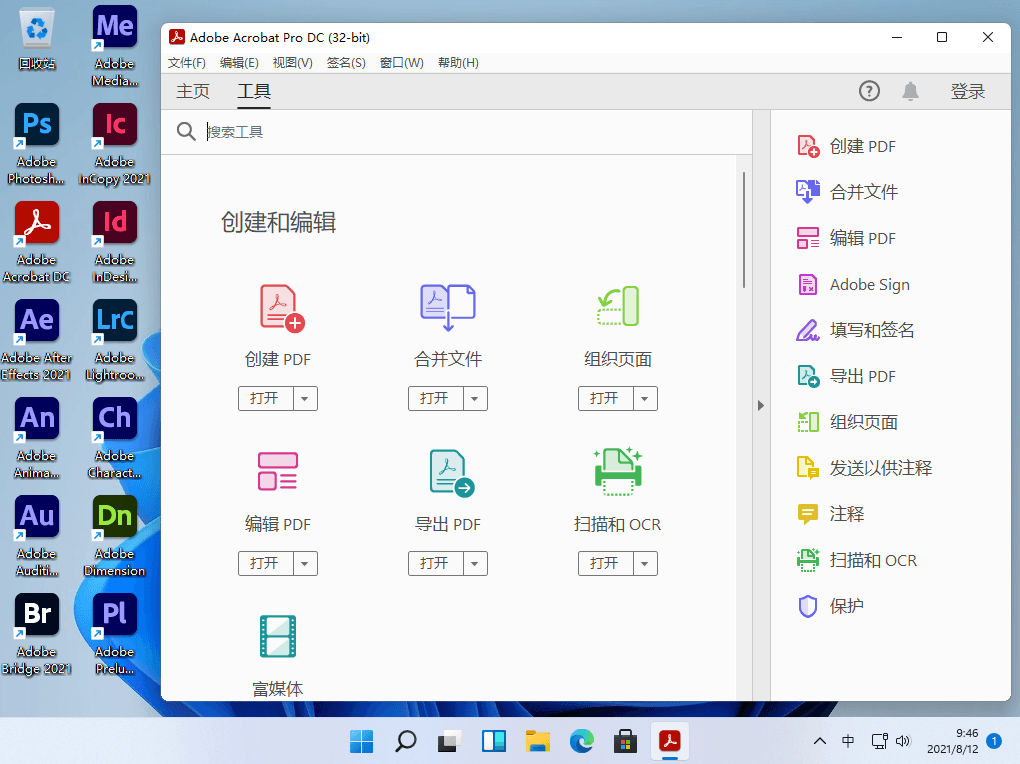Switch to the 主页 tab
The image size is (1020, 764).
click(193, 91)
